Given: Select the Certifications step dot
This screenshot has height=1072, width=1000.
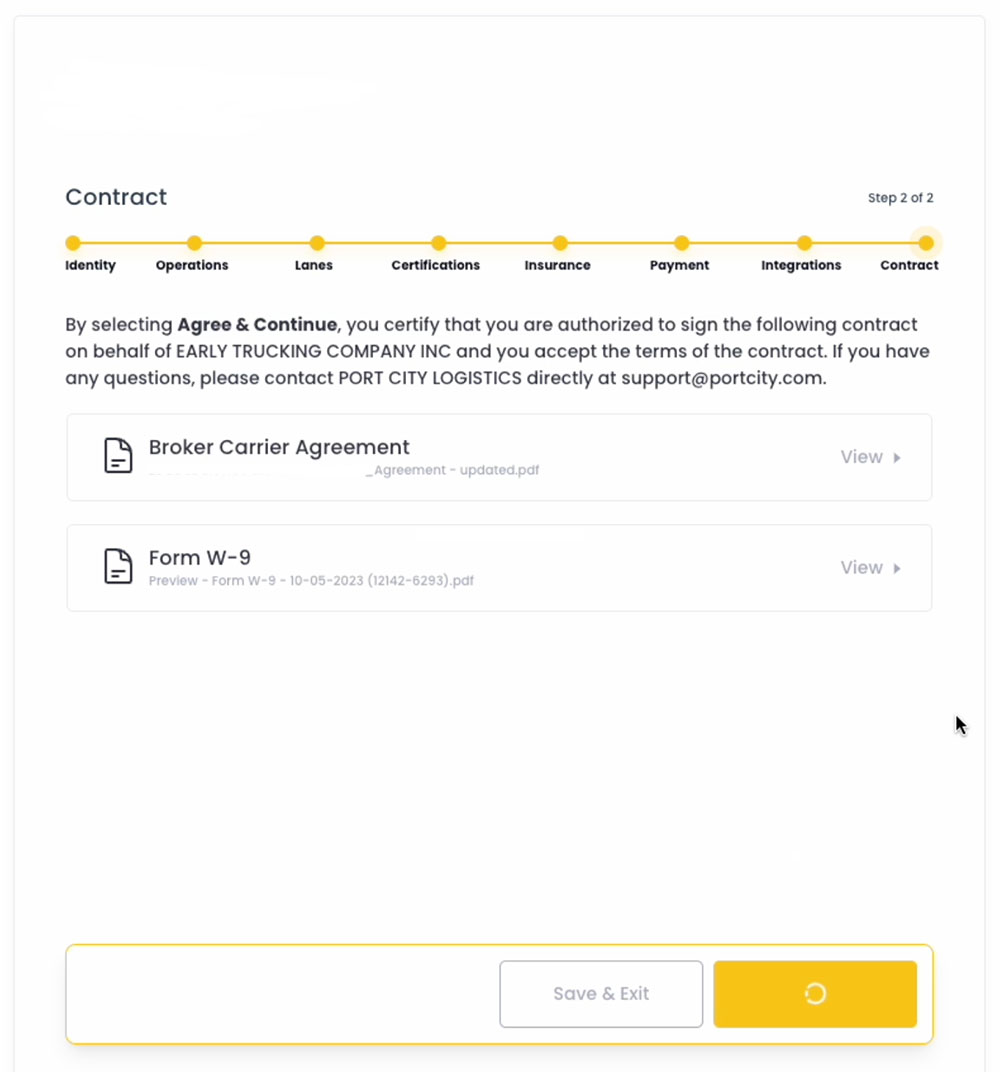Looking at the screenshot, I should pyautogui.click(x=439, y=243).
